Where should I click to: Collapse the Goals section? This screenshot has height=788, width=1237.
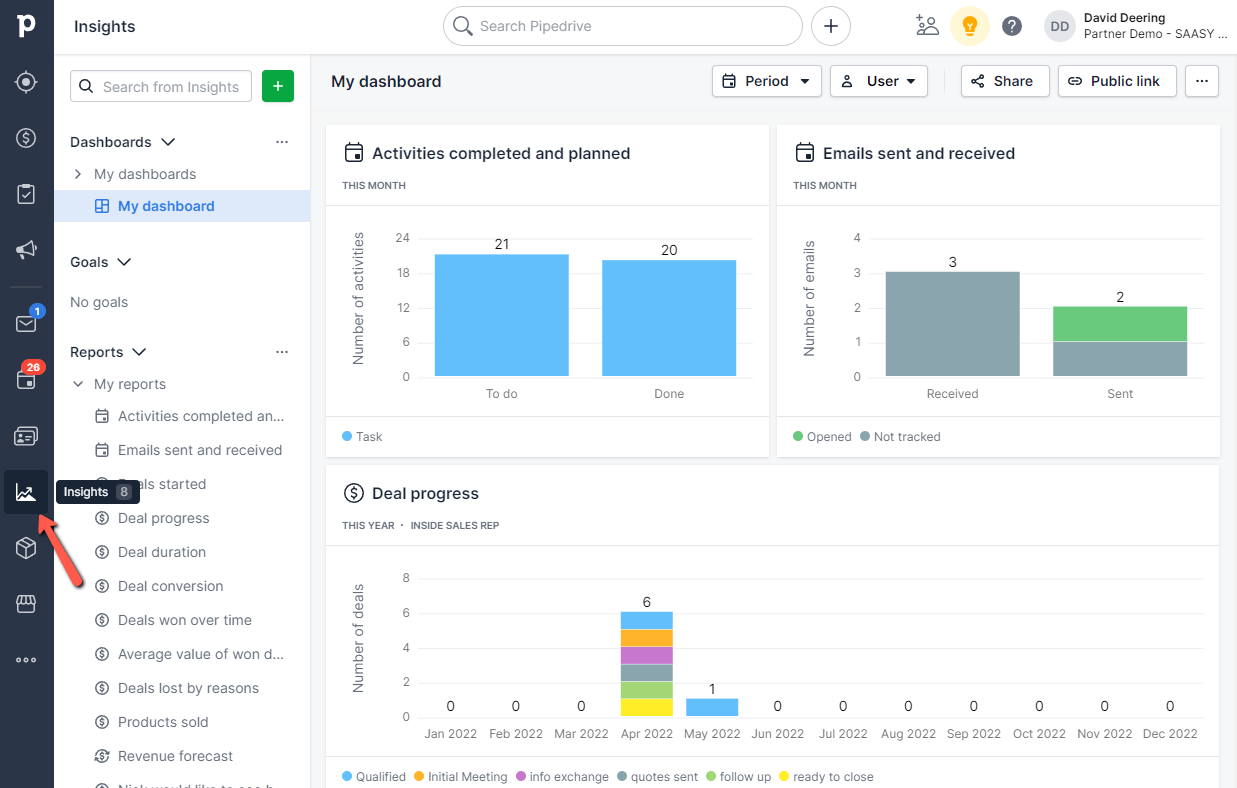[124, 262]
